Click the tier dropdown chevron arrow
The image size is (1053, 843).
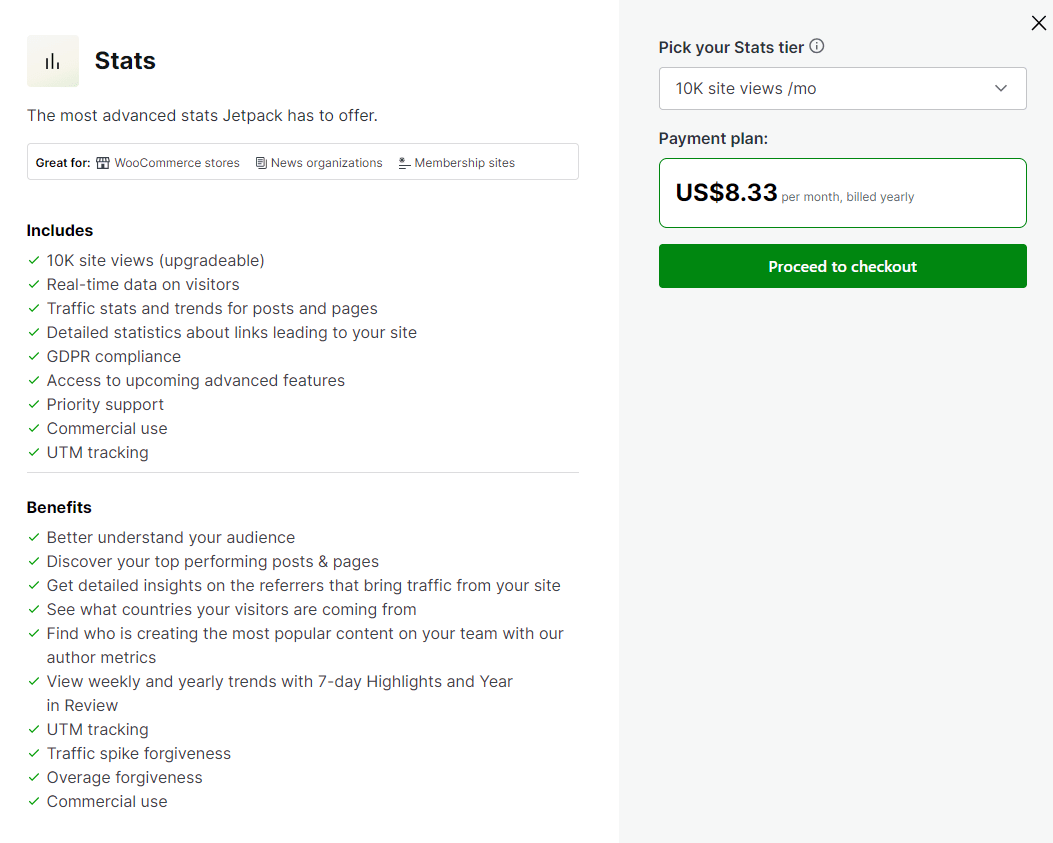coord(1001,89)
